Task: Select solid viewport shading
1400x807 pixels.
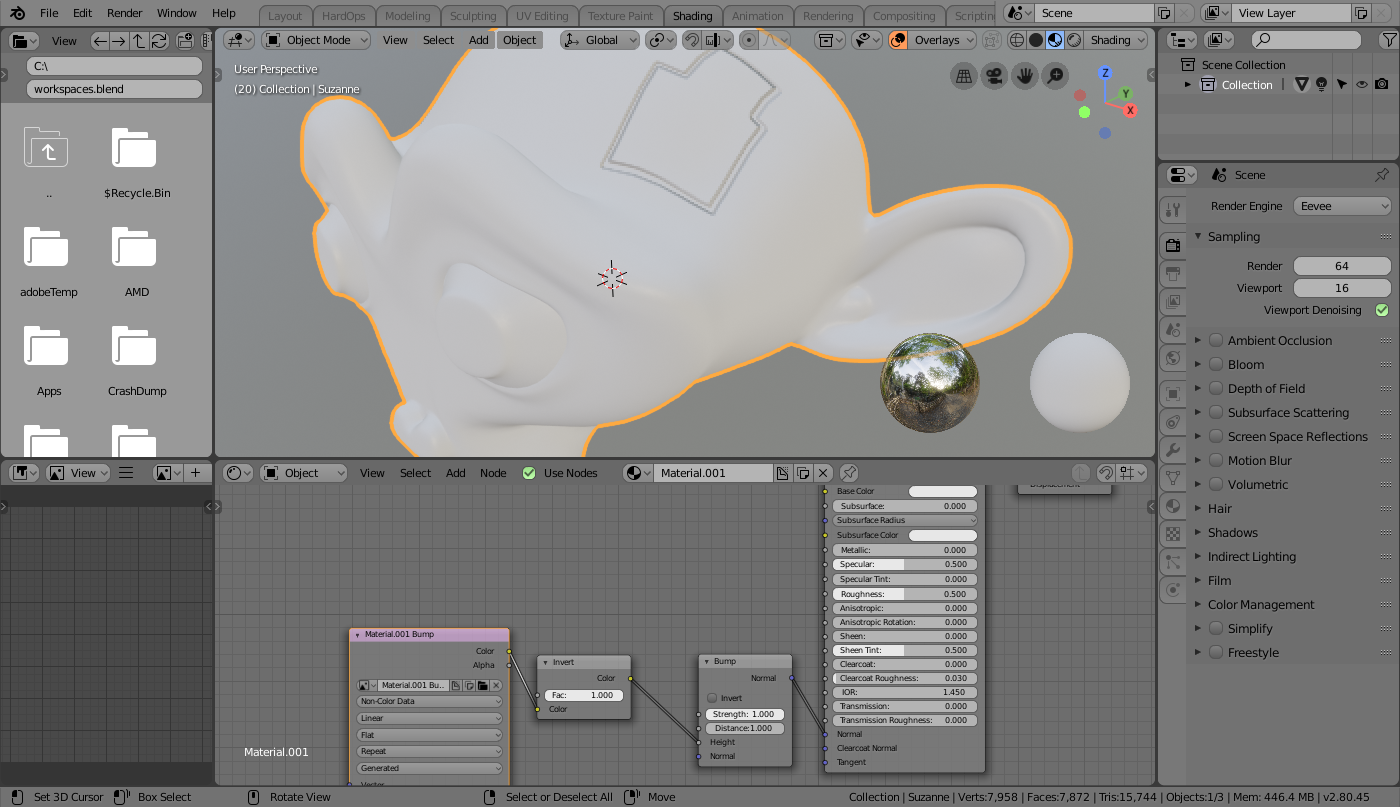Action: (1036, 40)
